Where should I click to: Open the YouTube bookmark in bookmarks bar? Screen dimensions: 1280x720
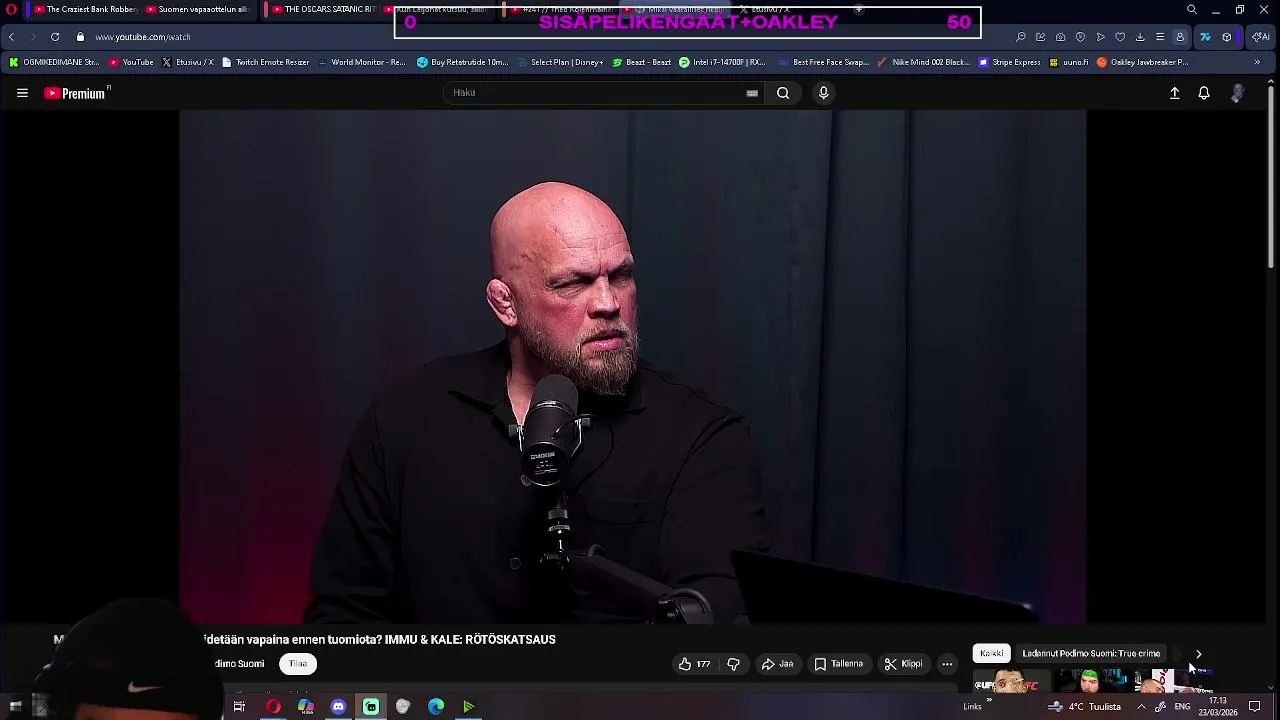tap(131, 62)
